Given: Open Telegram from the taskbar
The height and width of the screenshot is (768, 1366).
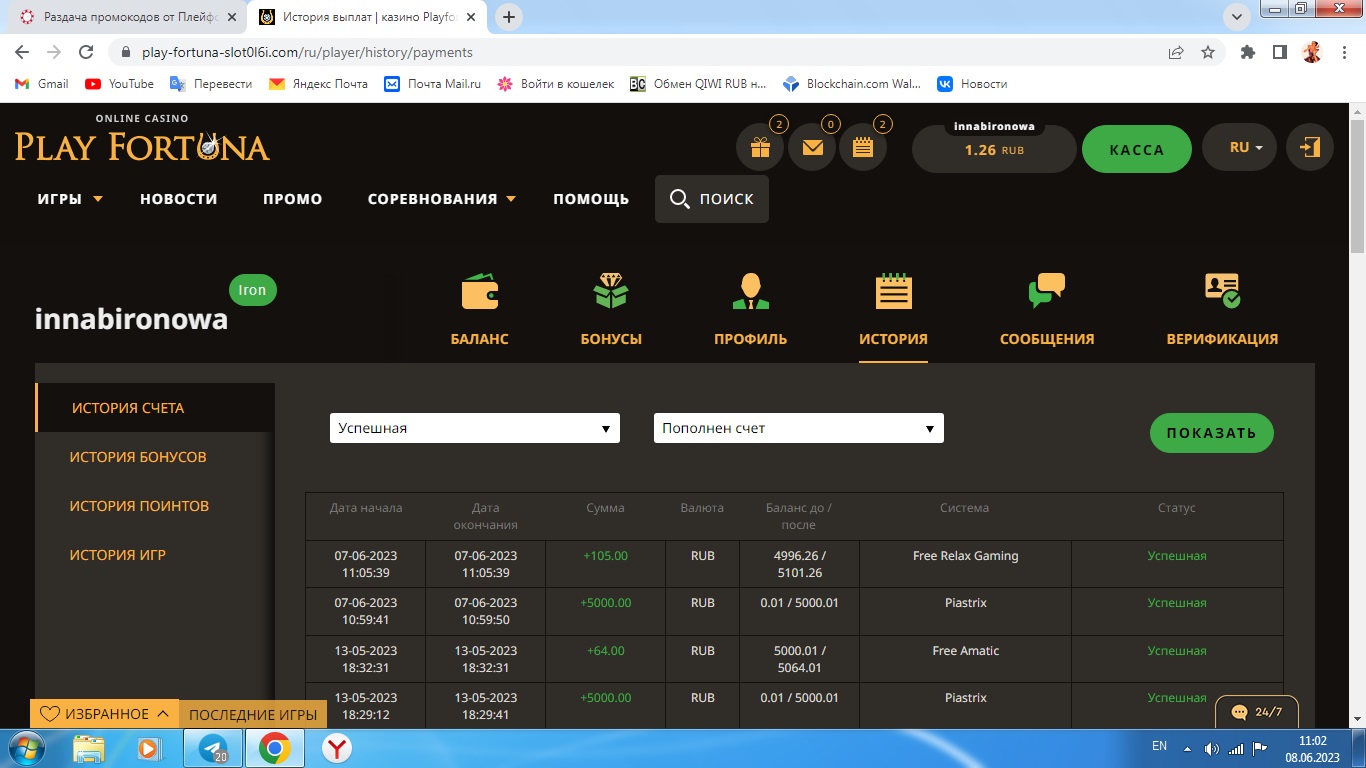Looking at the screenshot, I should [213, 748].
